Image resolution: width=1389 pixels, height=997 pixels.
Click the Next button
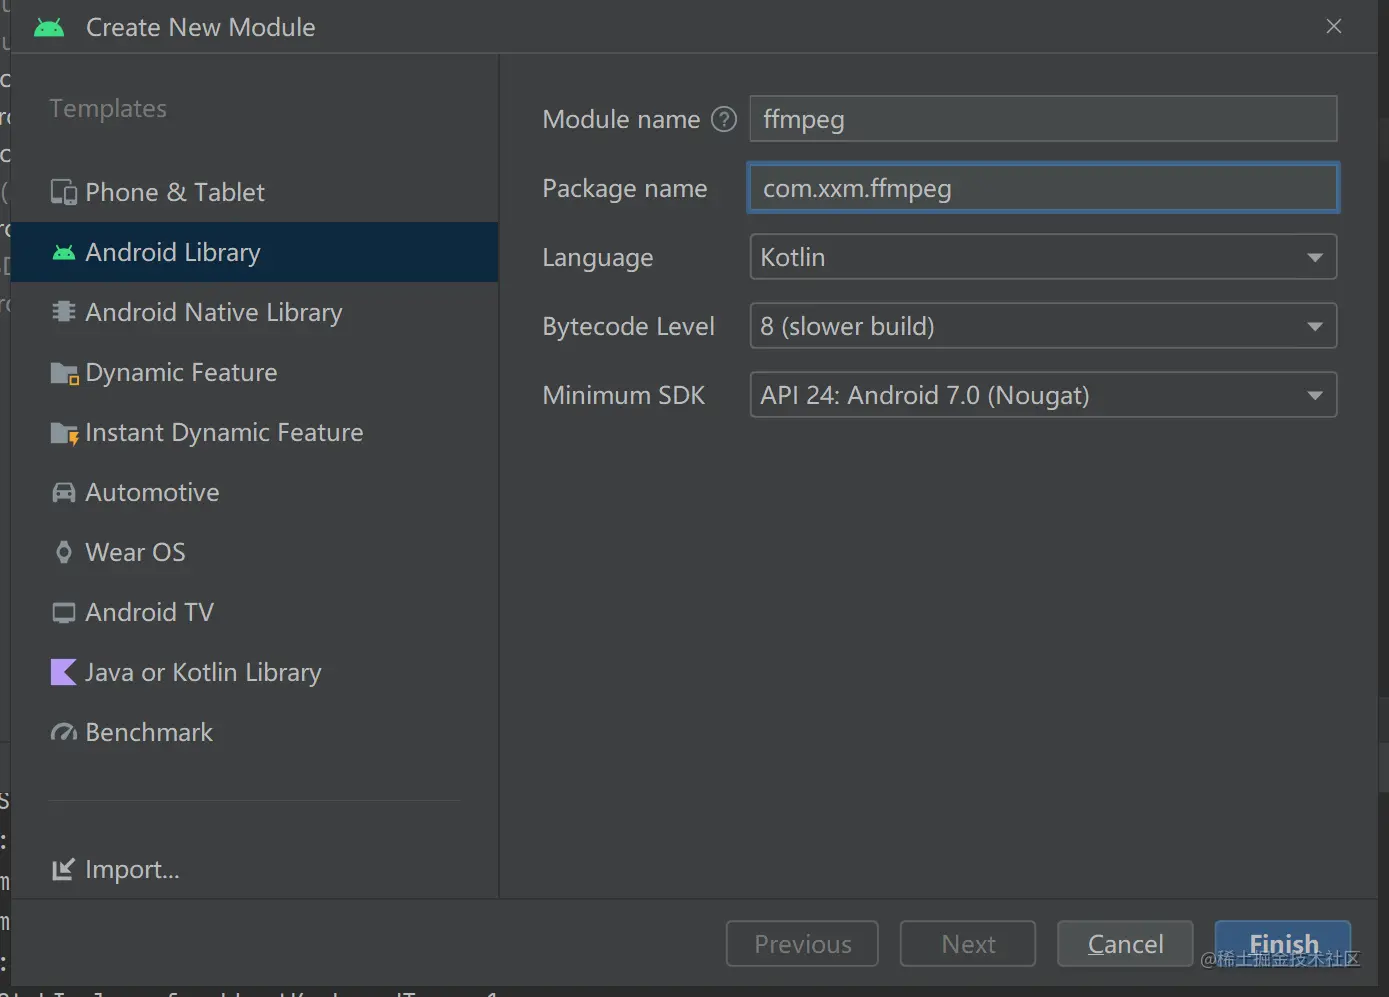968,944
